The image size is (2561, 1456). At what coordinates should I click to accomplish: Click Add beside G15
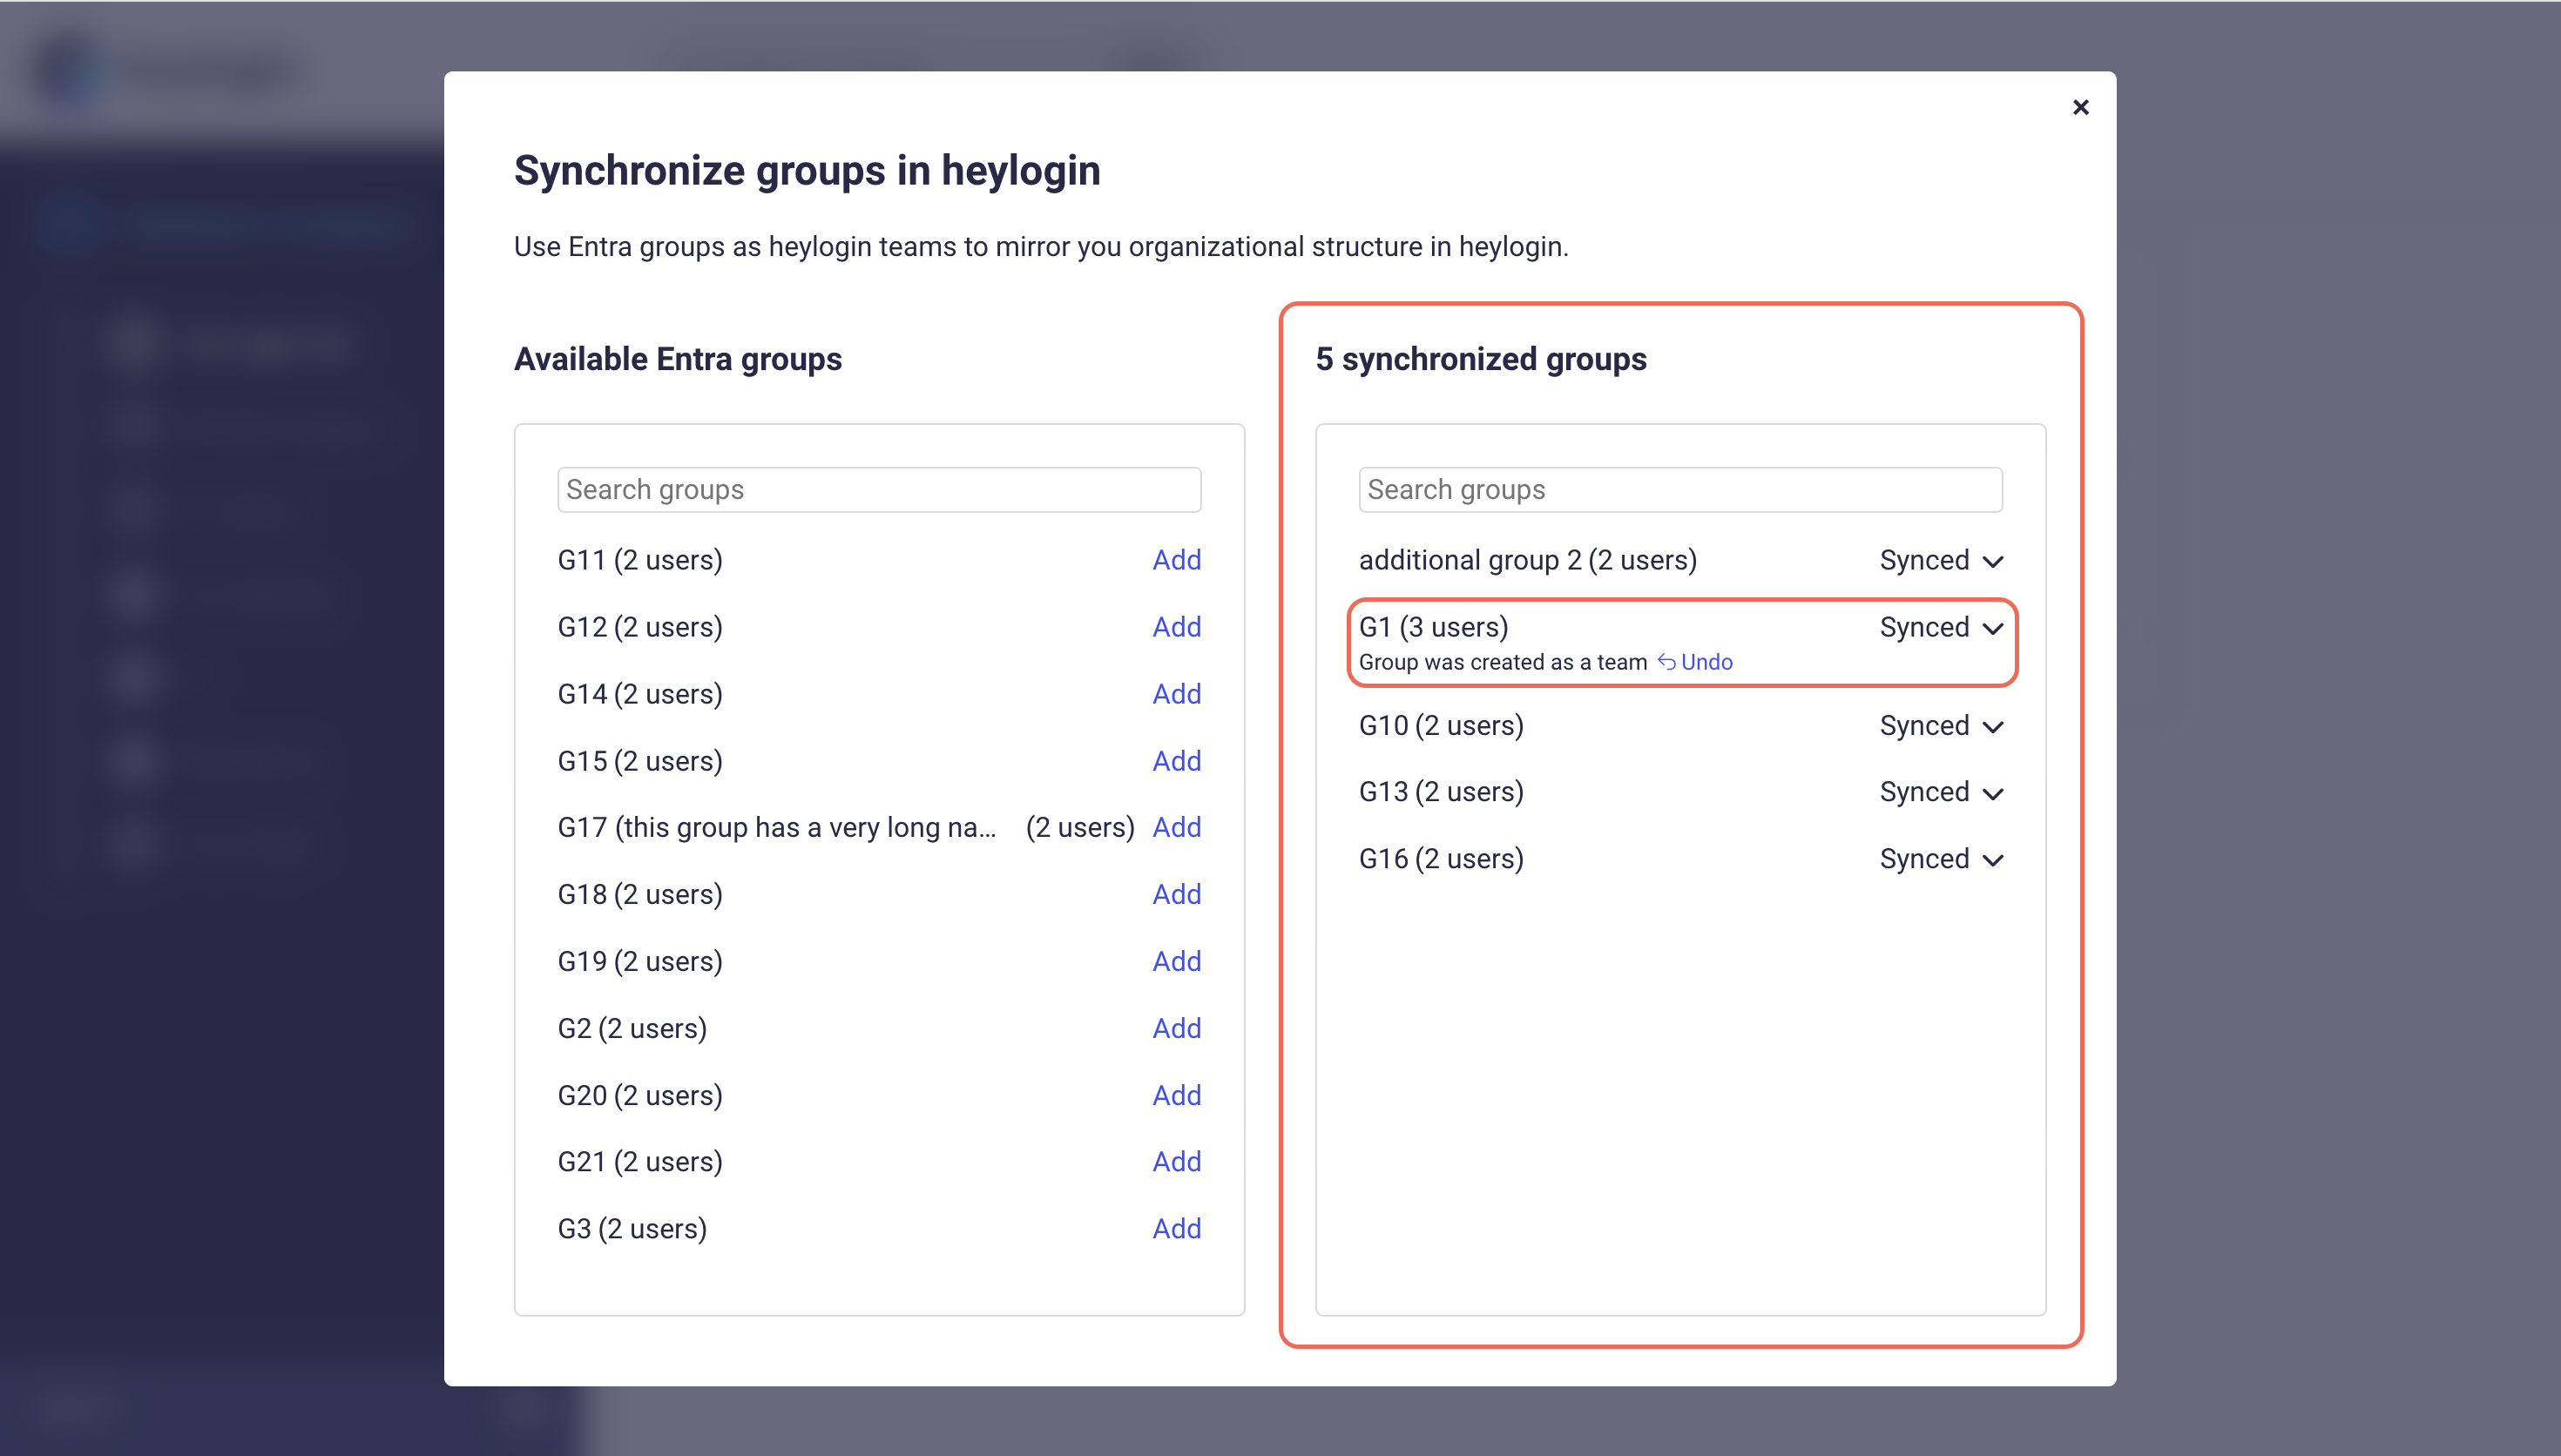tap(1176, 761)
